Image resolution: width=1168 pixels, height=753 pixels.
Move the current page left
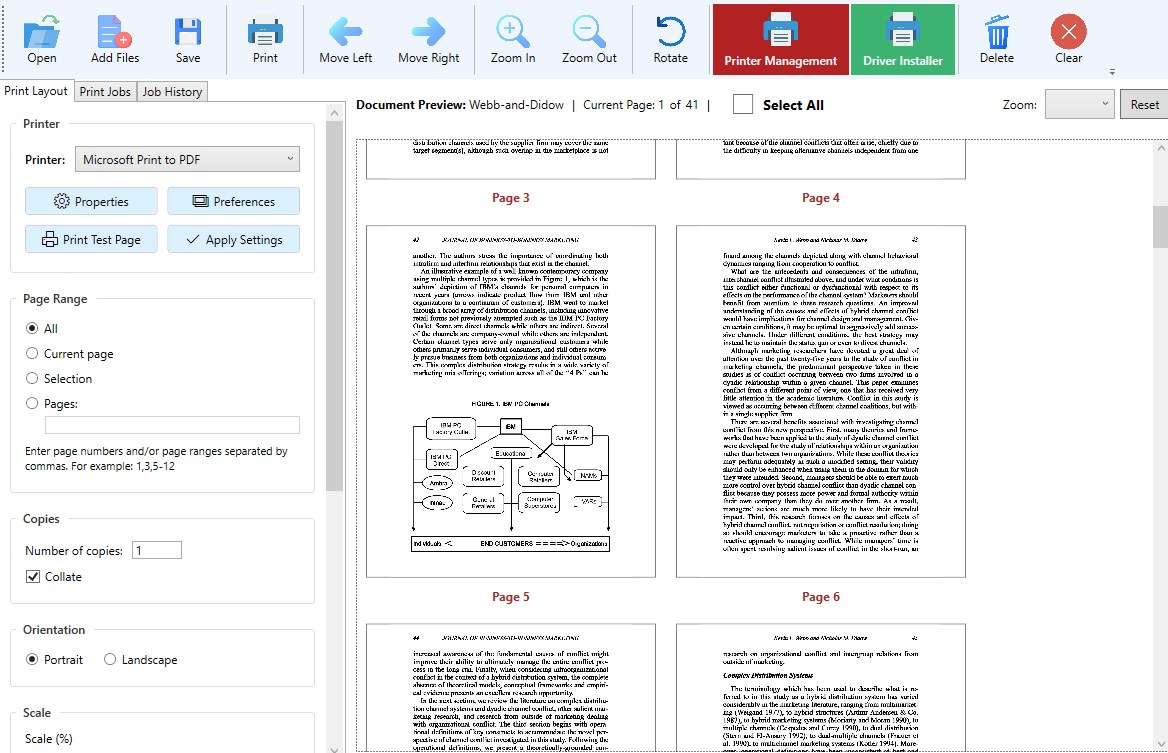pyautogui.click(x=344, y=38)
